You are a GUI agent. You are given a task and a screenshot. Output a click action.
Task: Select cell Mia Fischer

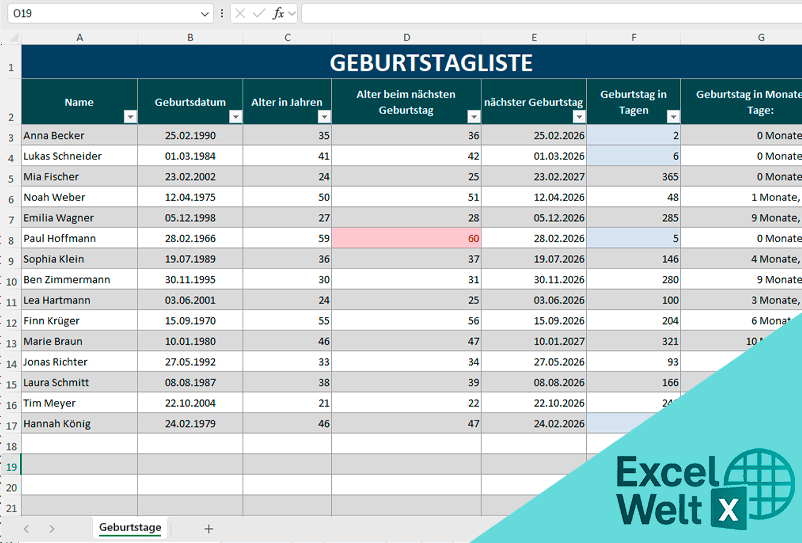pos(79,176)
